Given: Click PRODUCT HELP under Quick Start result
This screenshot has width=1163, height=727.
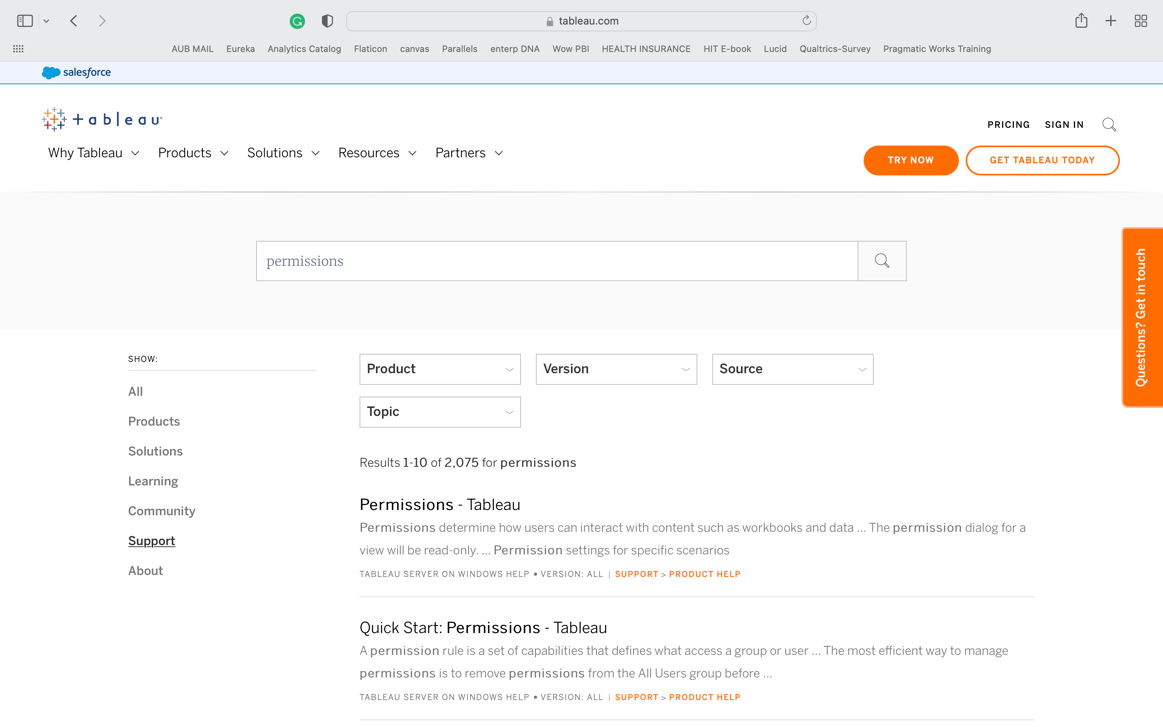Looking at the screenshot, I should pyautogui.click(x=705, y=697).
